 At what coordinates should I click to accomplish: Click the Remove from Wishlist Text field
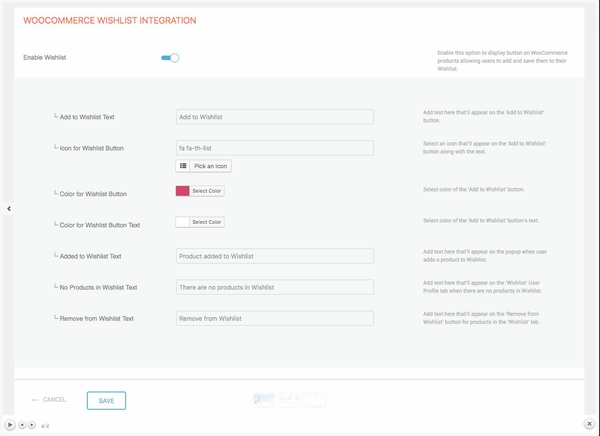tap(274, 318)
